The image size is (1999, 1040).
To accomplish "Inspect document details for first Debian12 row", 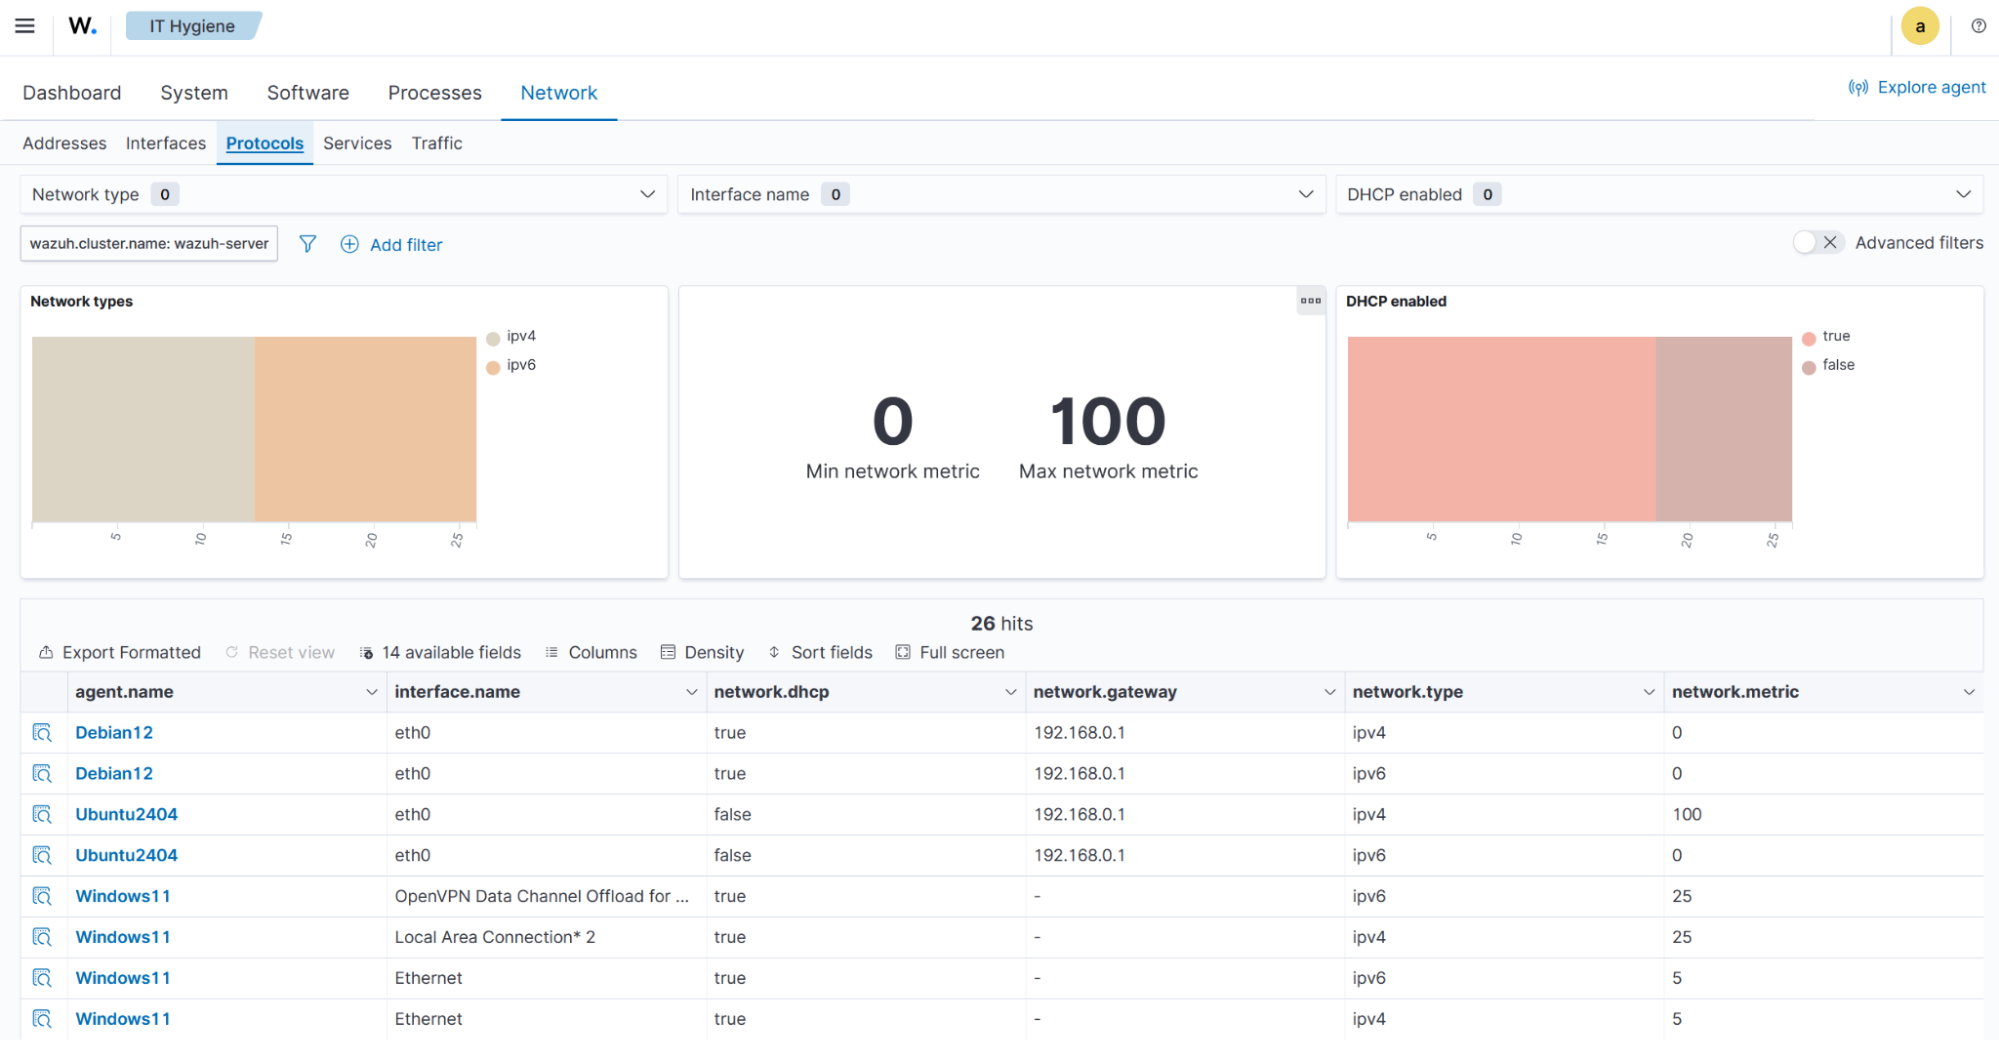I will (x=42, y=733).
